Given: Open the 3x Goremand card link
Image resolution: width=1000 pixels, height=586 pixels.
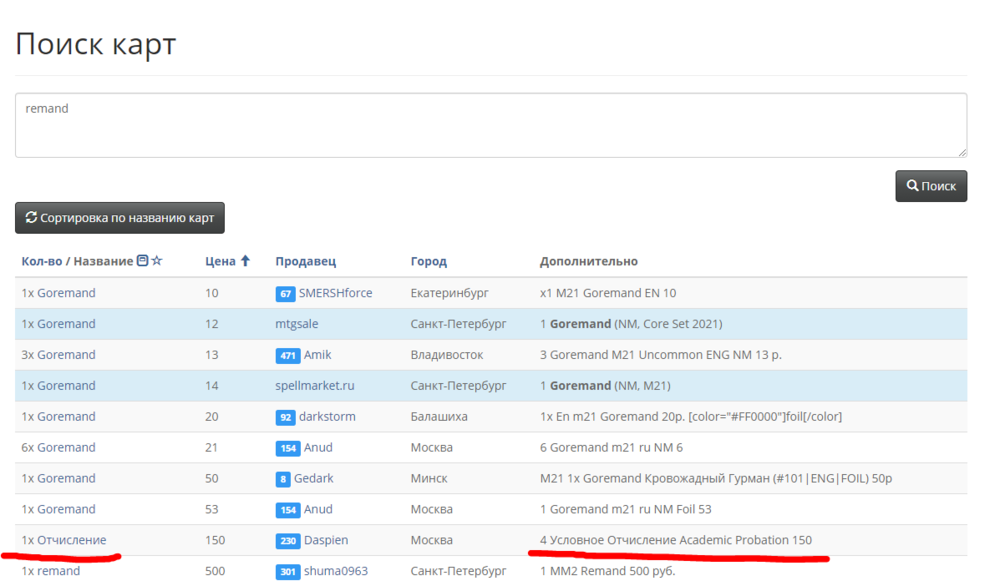Looking at the screenshot, I should click(58, 355).
